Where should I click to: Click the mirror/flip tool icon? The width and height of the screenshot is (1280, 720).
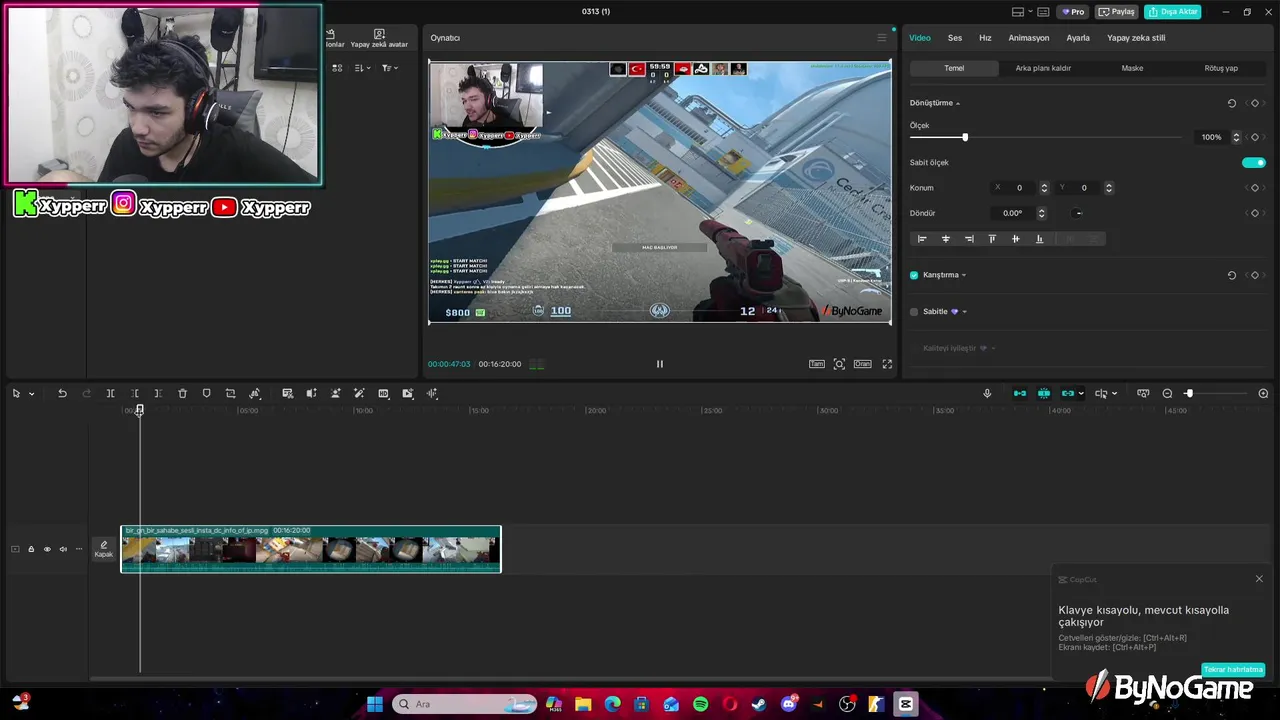coord(255,393)
